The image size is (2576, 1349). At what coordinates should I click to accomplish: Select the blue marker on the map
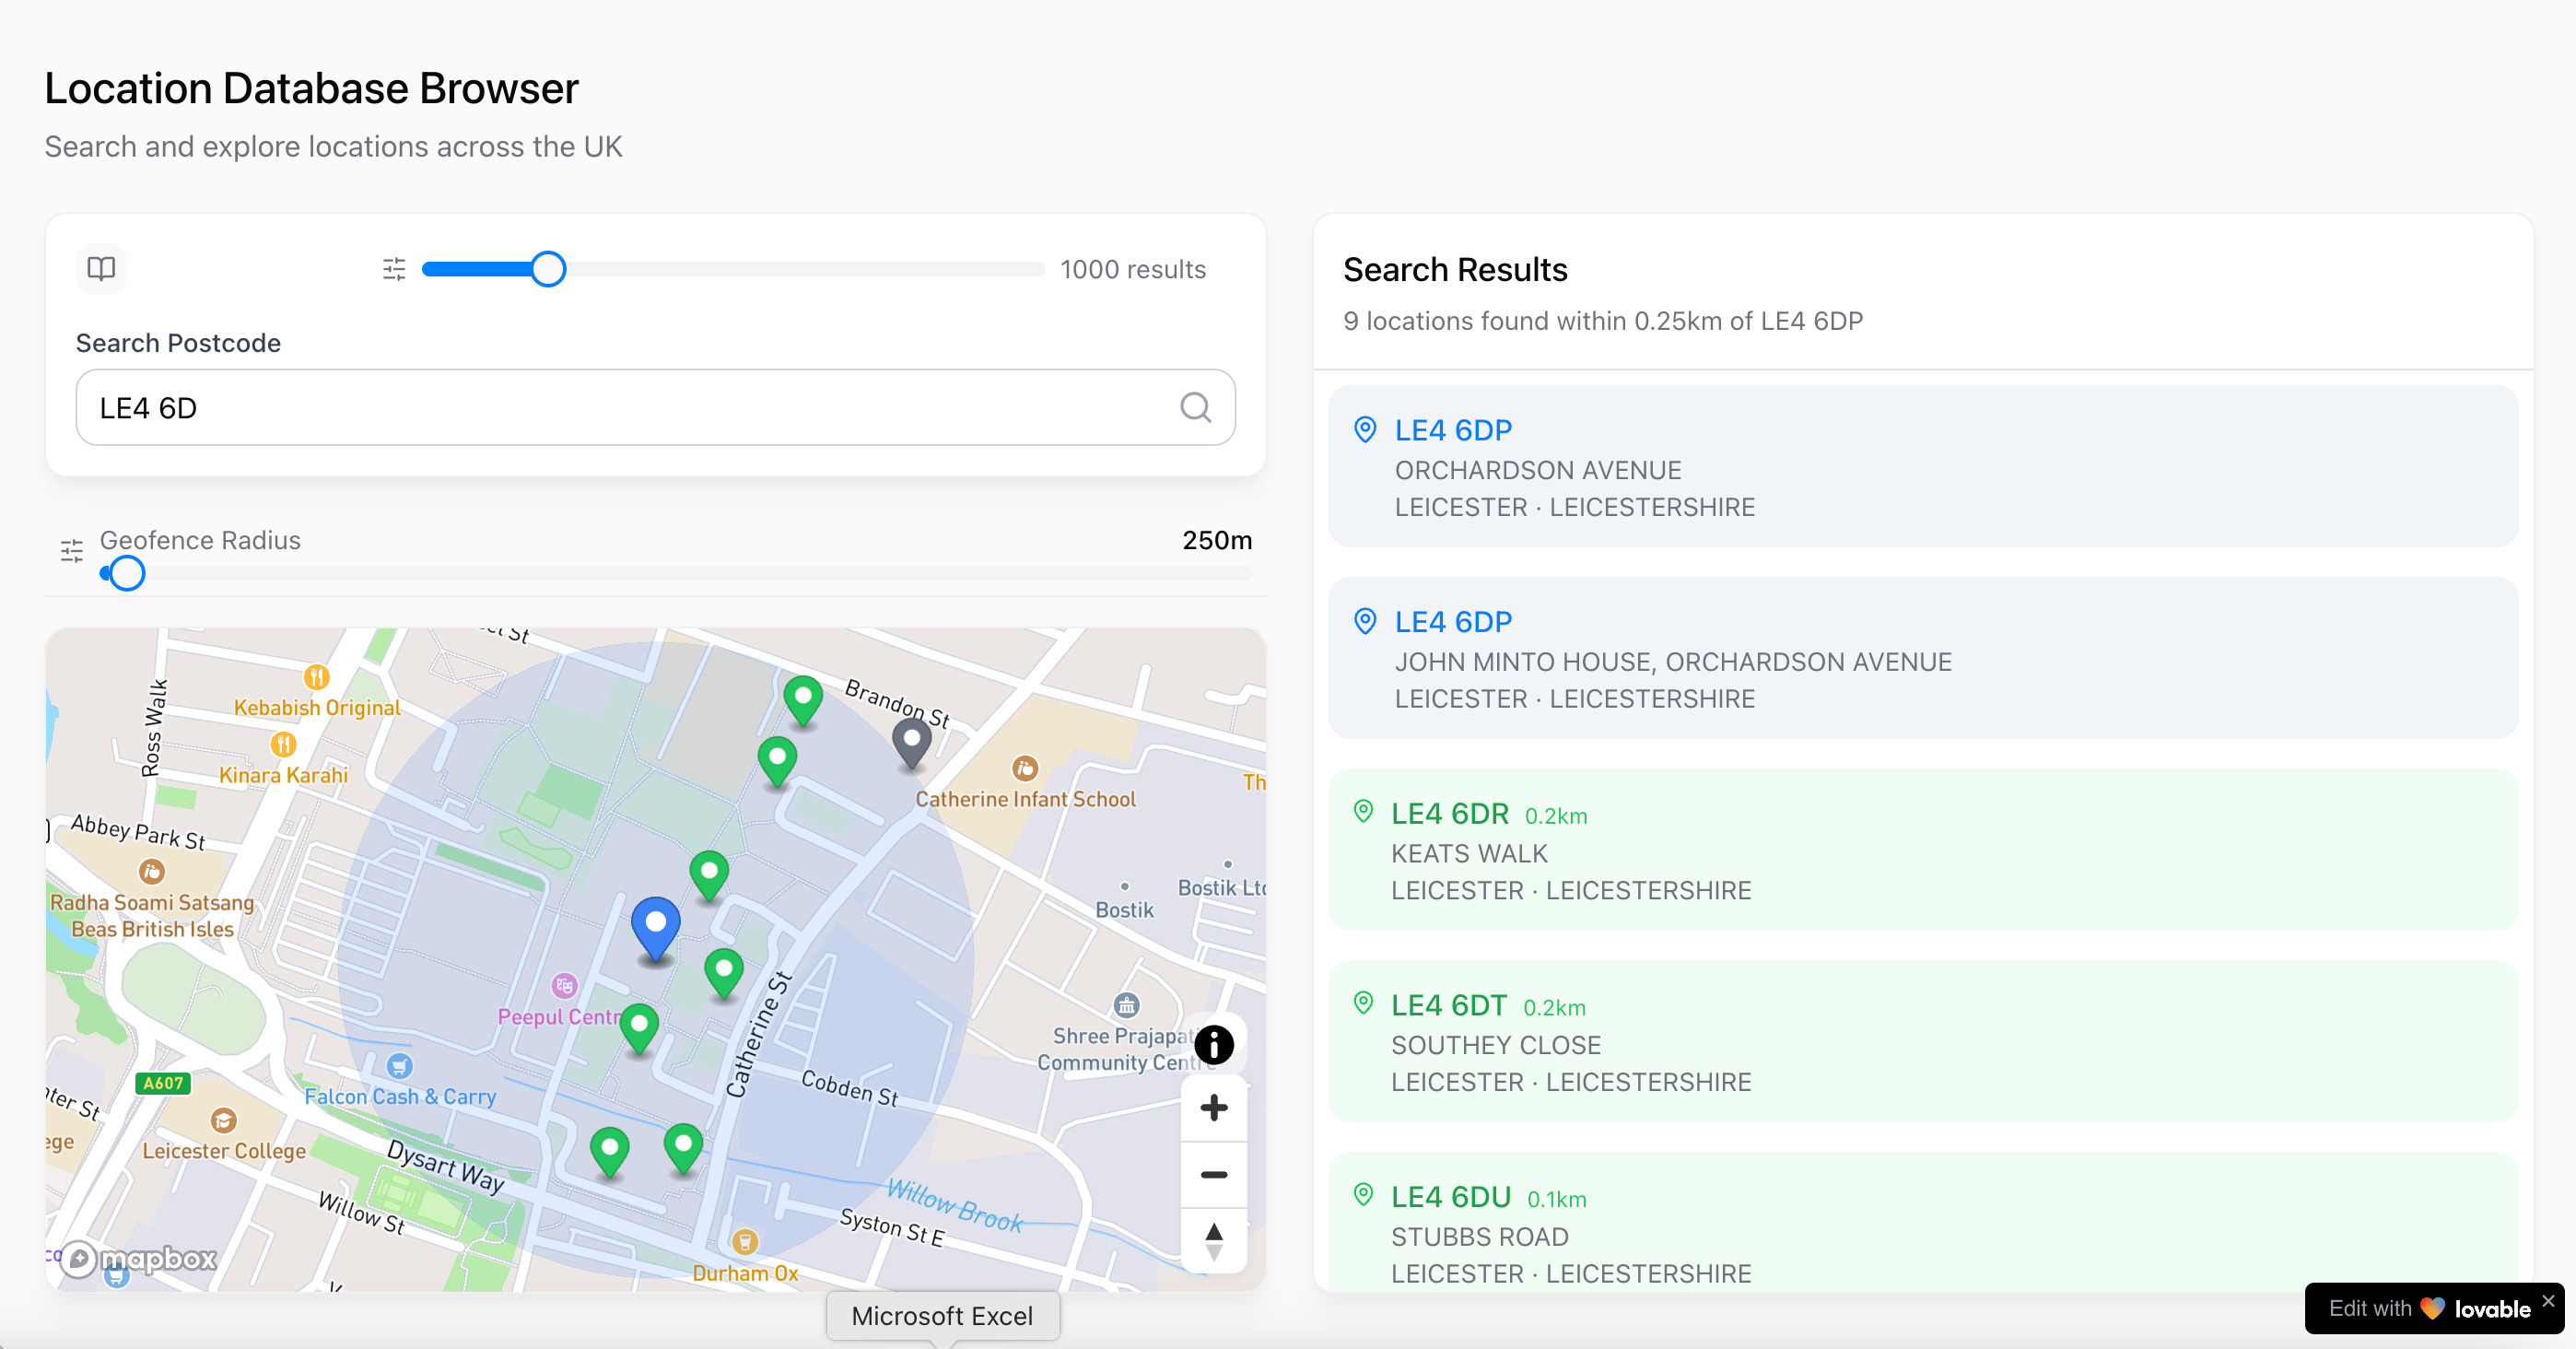coord(655,924)
